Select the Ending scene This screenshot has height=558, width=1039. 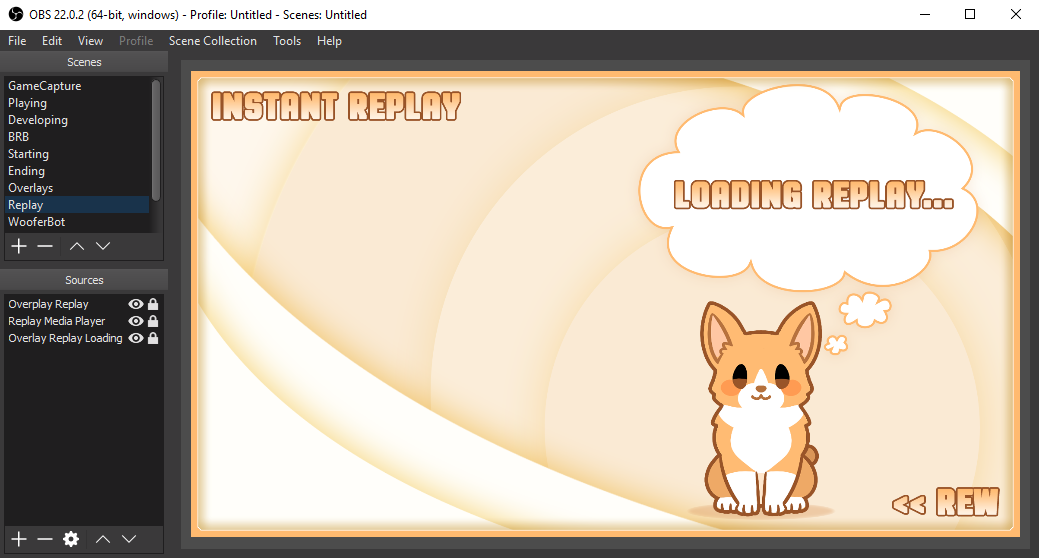(x=78, y=171)
